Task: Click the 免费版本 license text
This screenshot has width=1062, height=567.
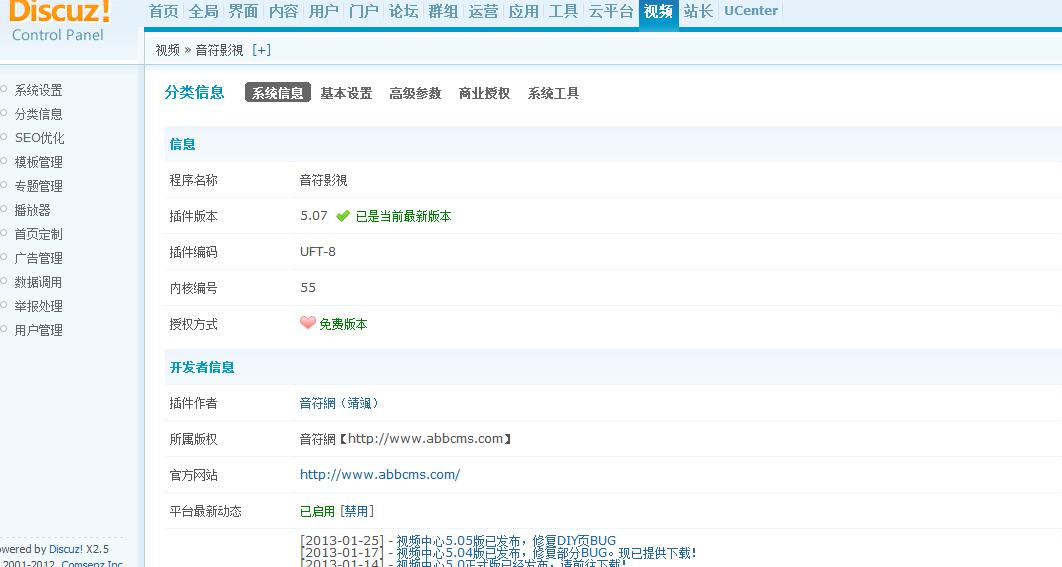Action: pos(343,324)
